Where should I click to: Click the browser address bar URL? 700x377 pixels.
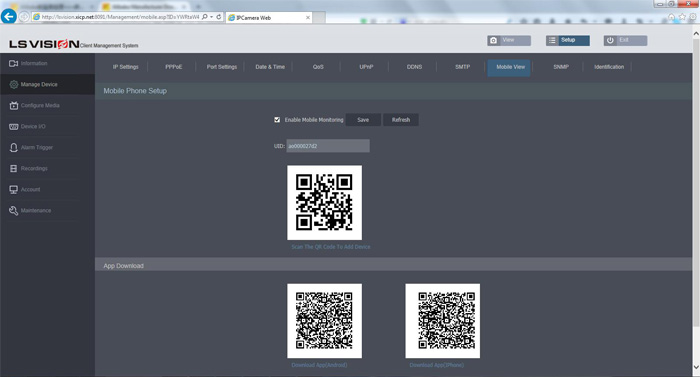(120, 17)
